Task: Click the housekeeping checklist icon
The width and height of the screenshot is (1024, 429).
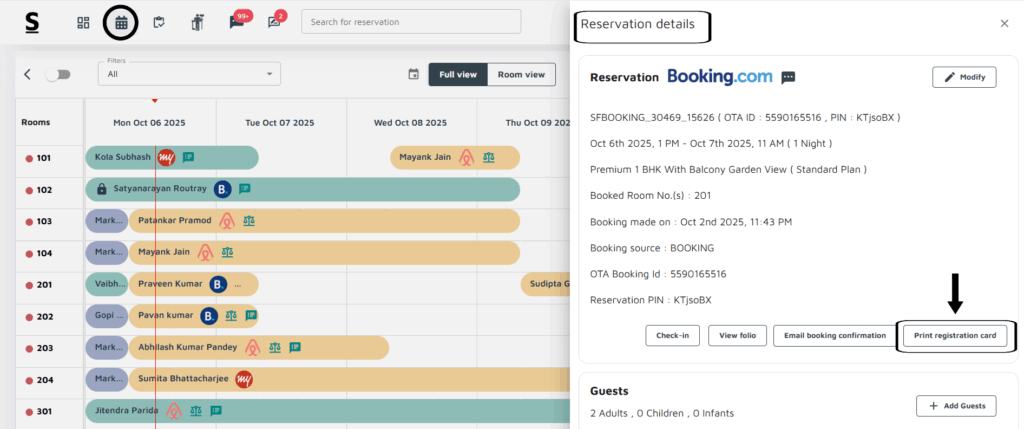Action: tap(158, 22)
